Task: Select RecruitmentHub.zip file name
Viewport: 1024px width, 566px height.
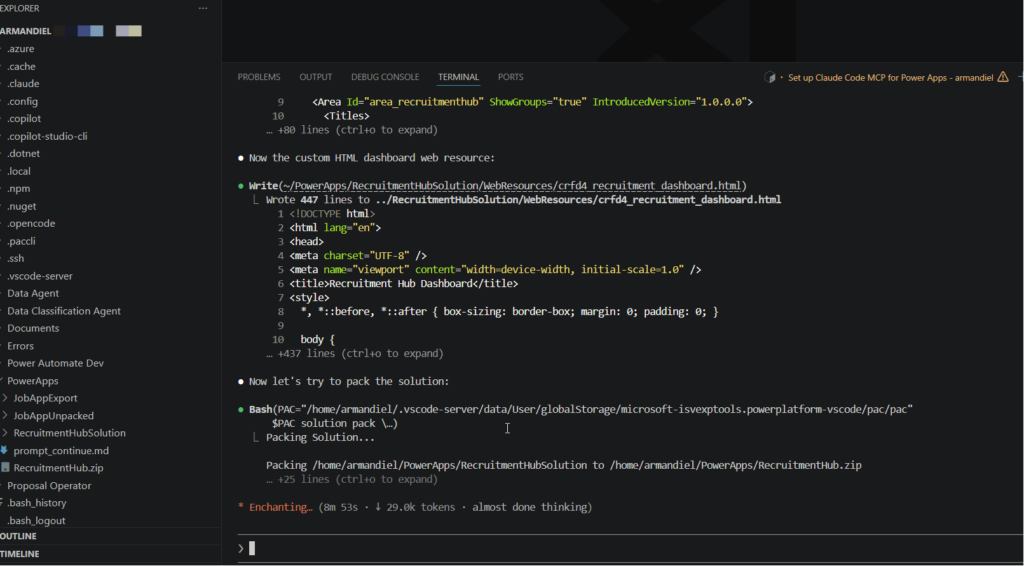Action: [x=58, y=467]
